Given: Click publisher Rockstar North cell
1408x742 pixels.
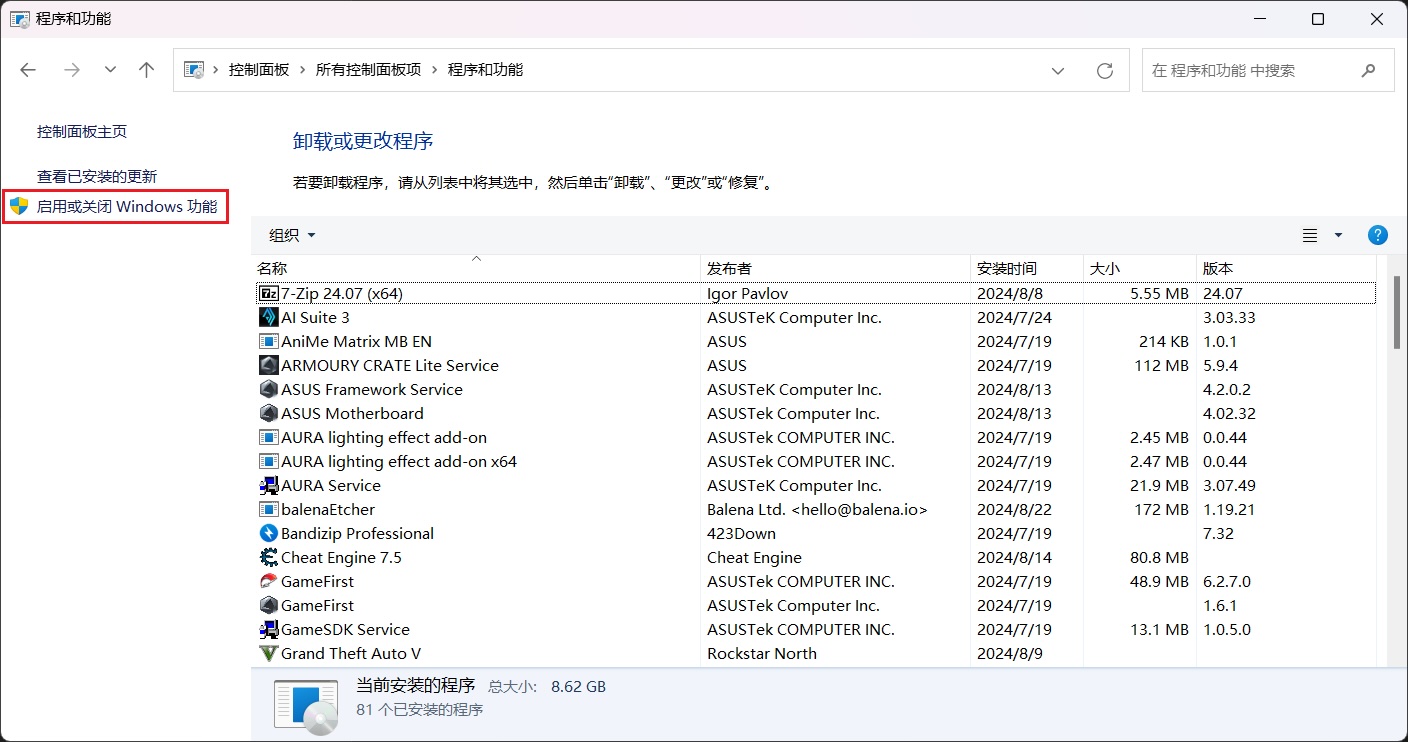Looking at the screenshot, I should (x=762, y=653).
